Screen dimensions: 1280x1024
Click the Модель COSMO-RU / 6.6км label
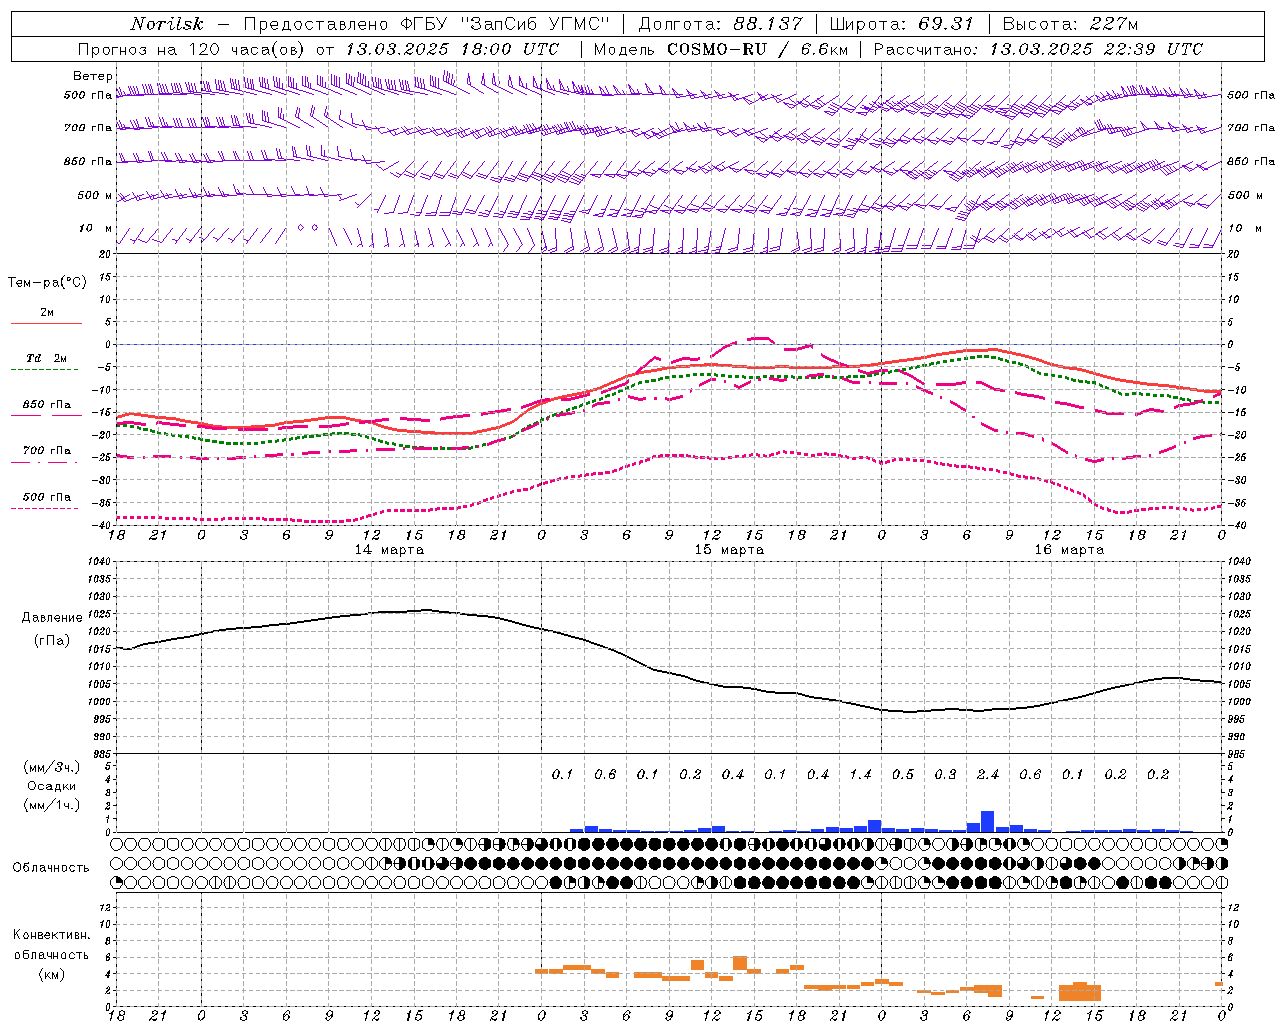pyautogui.click(x=721, y=49)
